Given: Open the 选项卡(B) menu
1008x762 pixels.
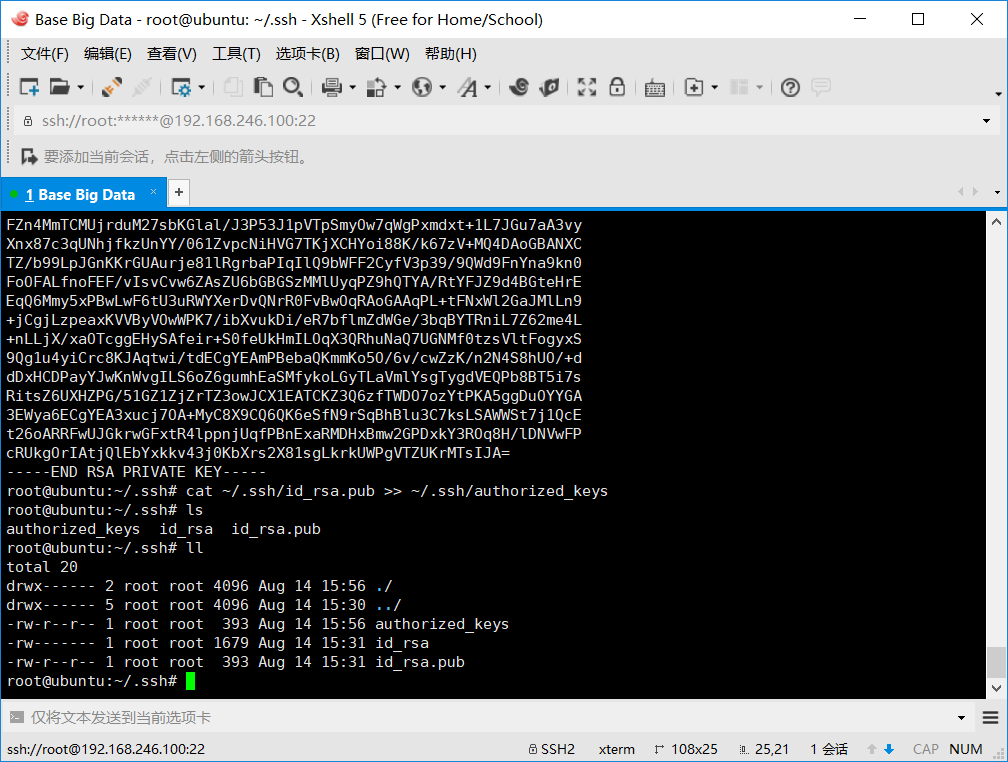Looking at the screenshot, I should pyautogui.click(x=307, y=54).
